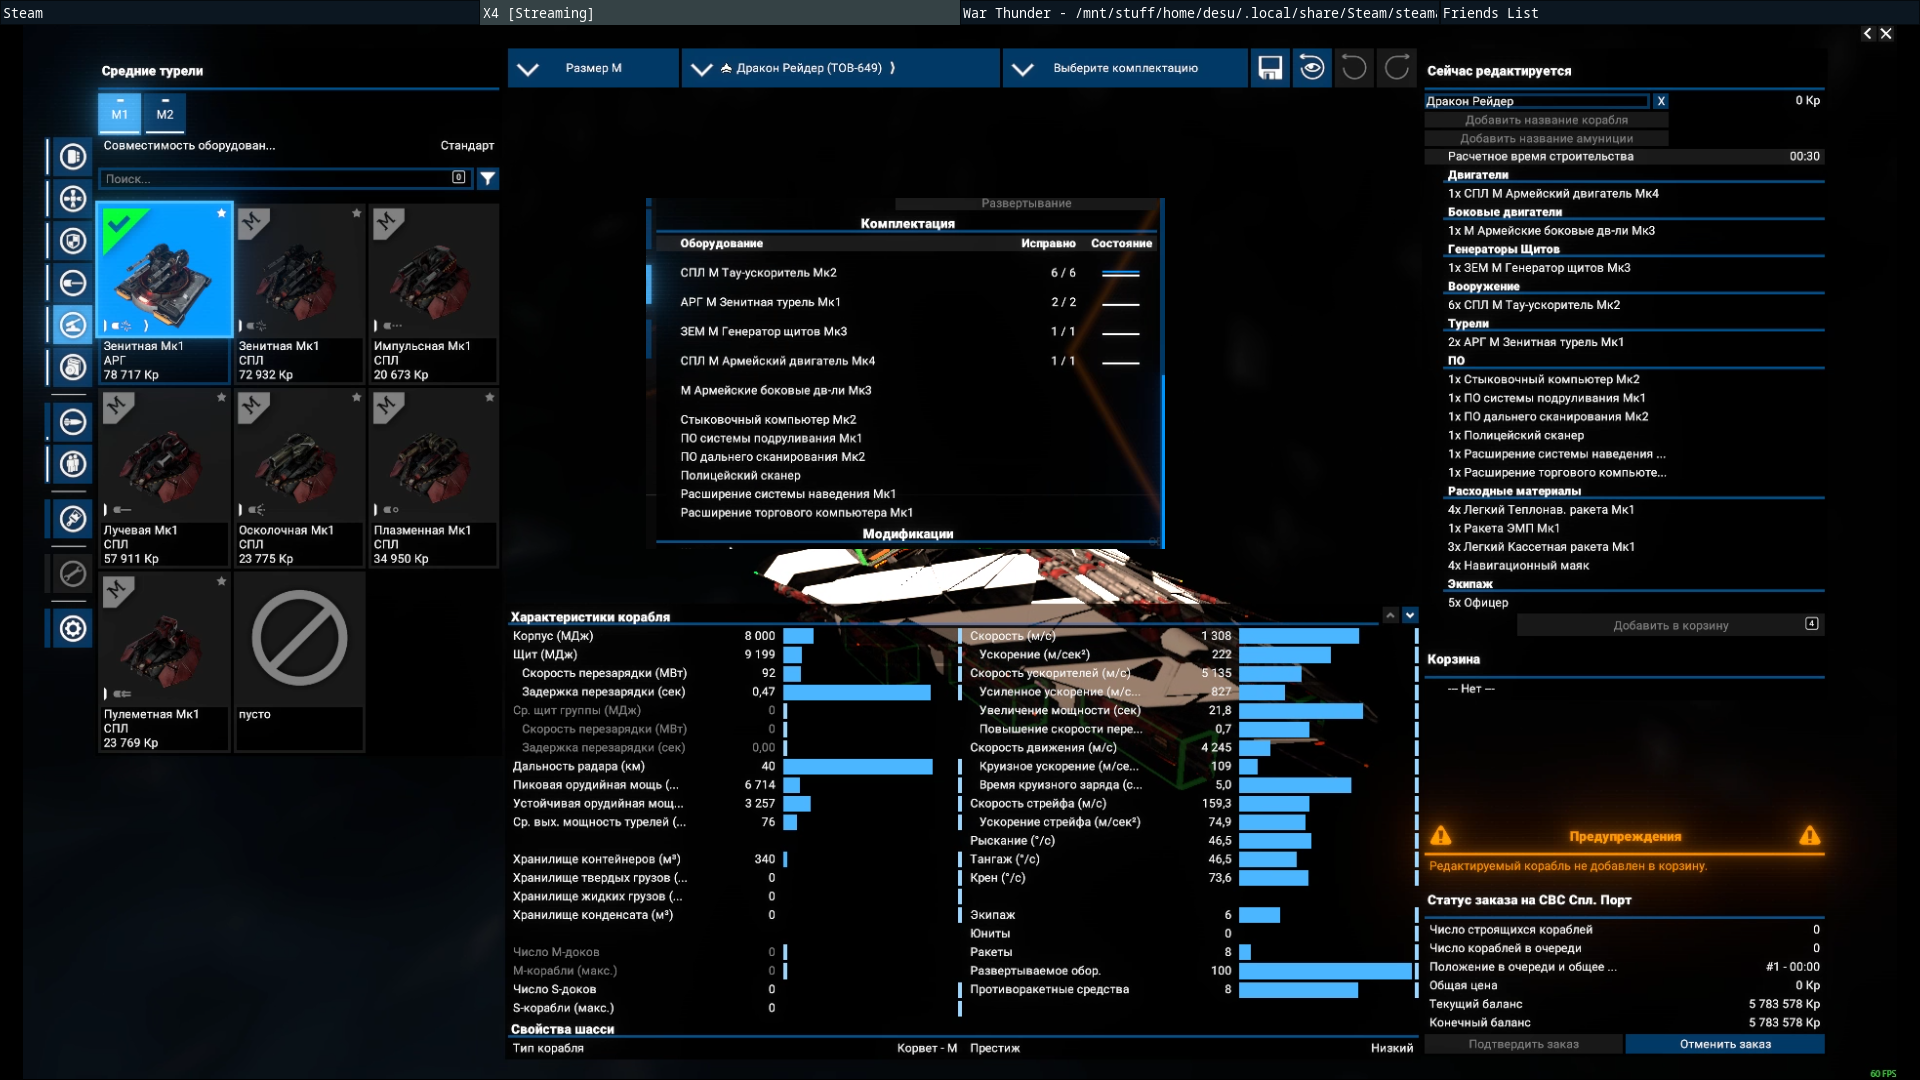Switch to the M2 turret slot tab
Screen dimensions: 1920x1080
(x=165, y=112)
